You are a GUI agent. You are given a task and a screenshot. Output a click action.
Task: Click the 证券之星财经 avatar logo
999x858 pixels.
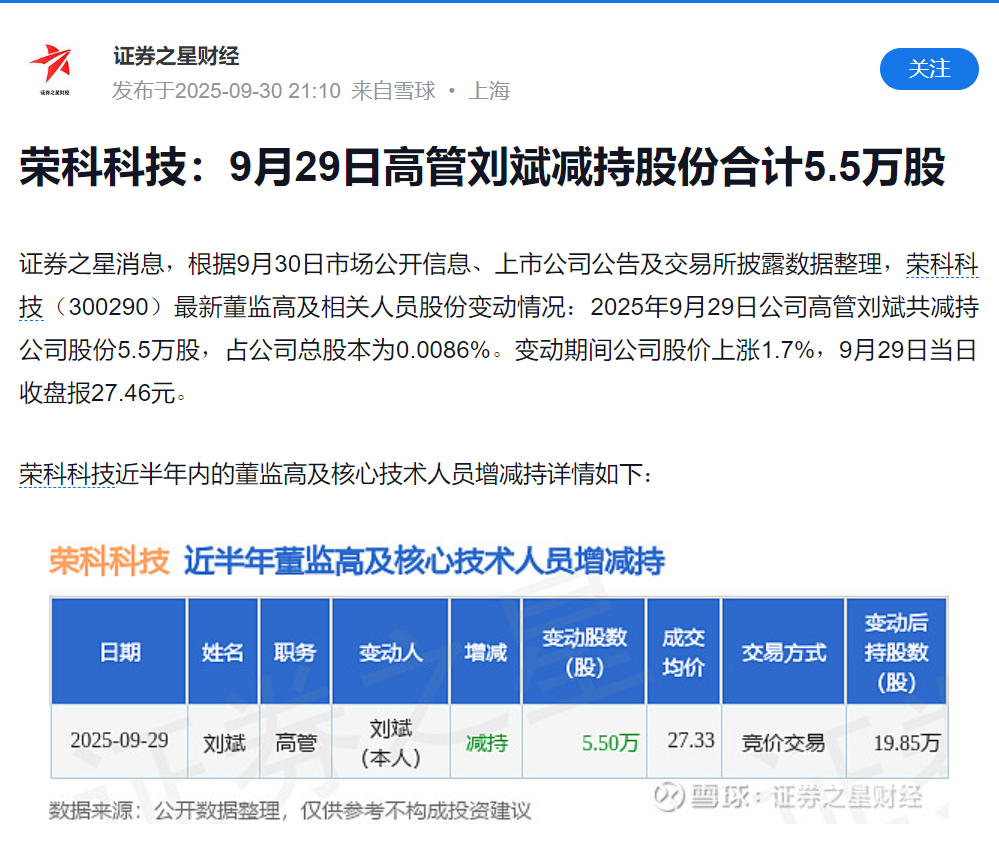[50, 69]
